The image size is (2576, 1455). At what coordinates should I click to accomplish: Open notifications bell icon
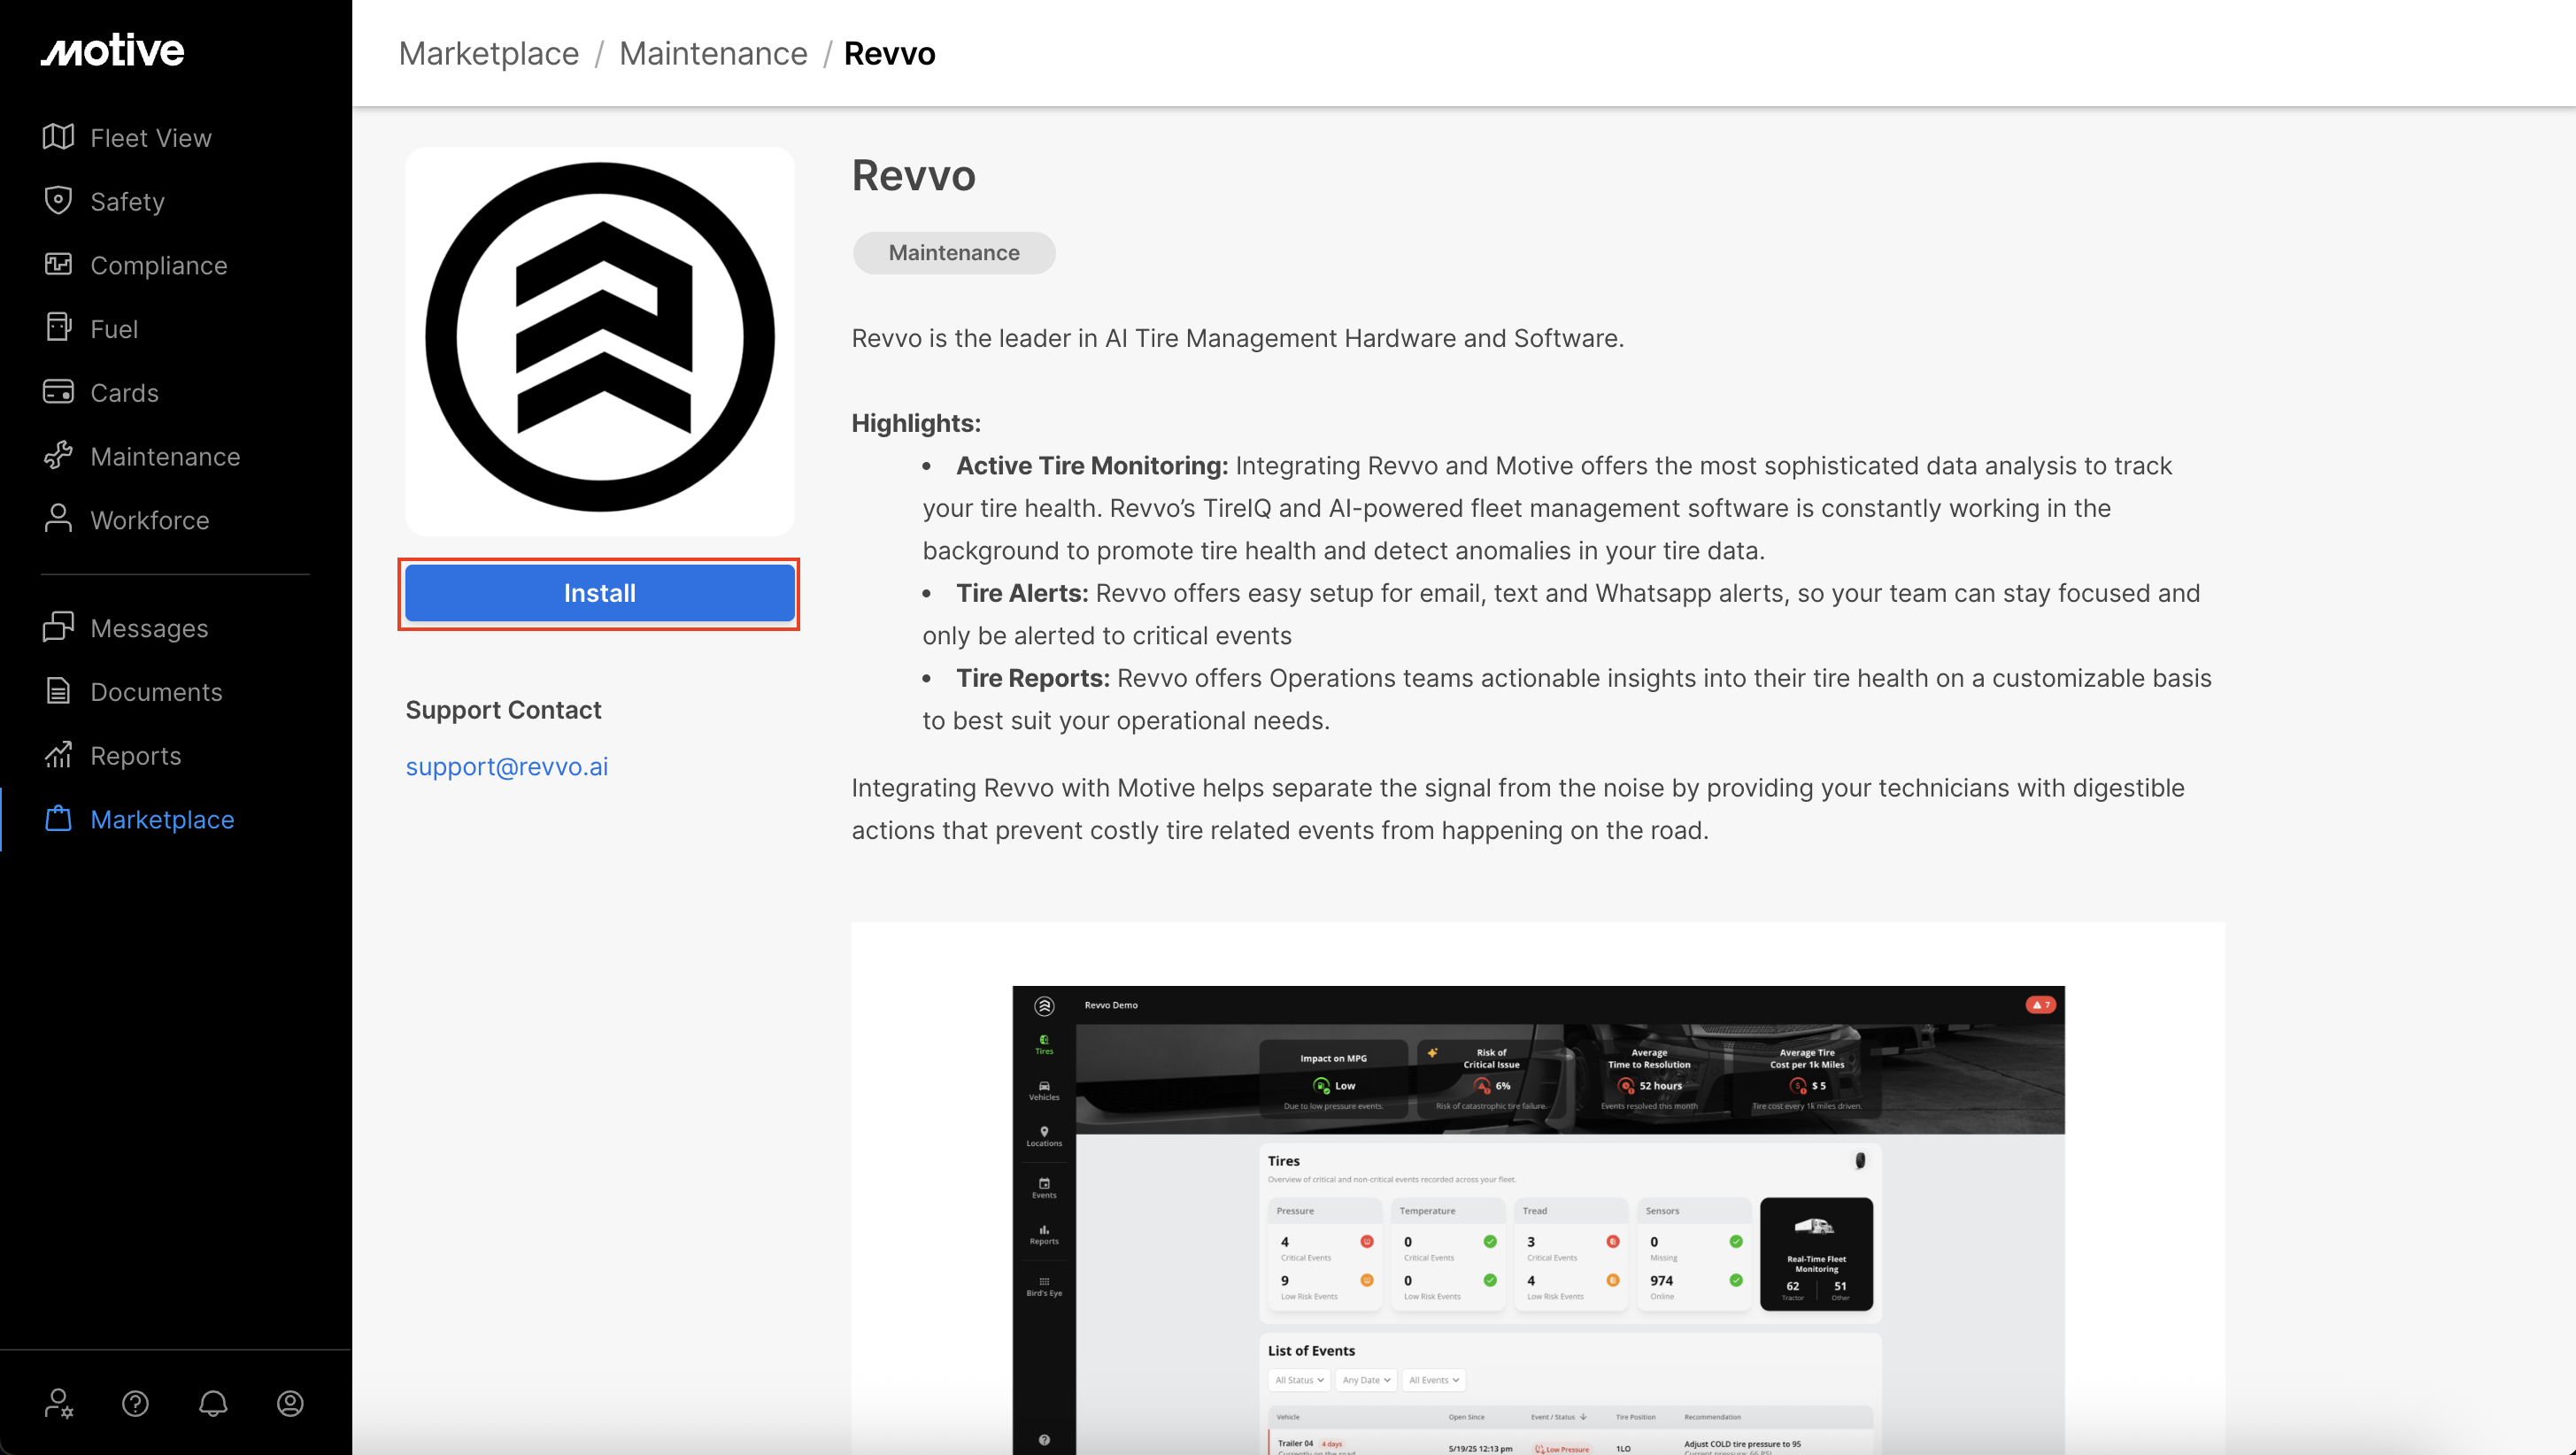click(x=213, y=1404)
